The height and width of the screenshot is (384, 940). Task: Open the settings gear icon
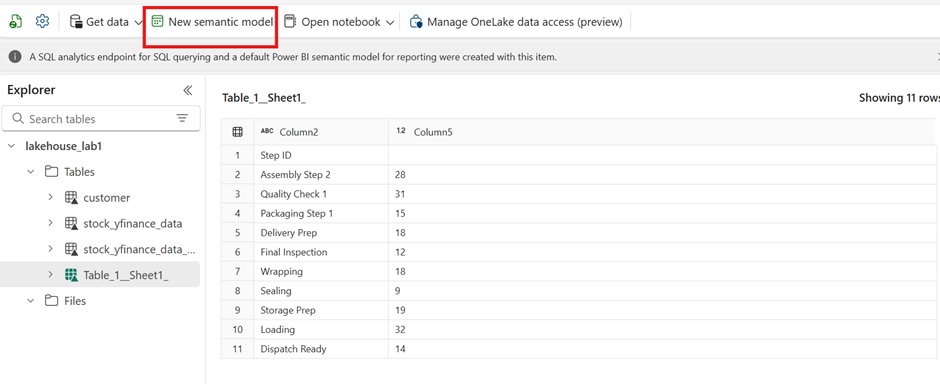coord(42,22)
